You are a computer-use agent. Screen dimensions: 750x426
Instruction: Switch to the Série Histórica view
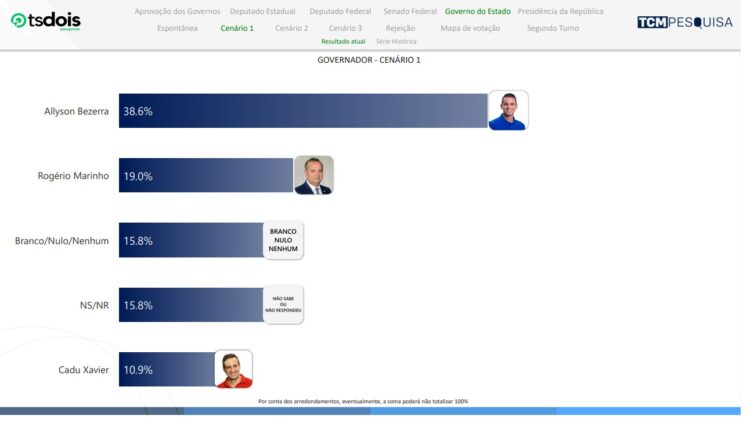coord(396,42)
